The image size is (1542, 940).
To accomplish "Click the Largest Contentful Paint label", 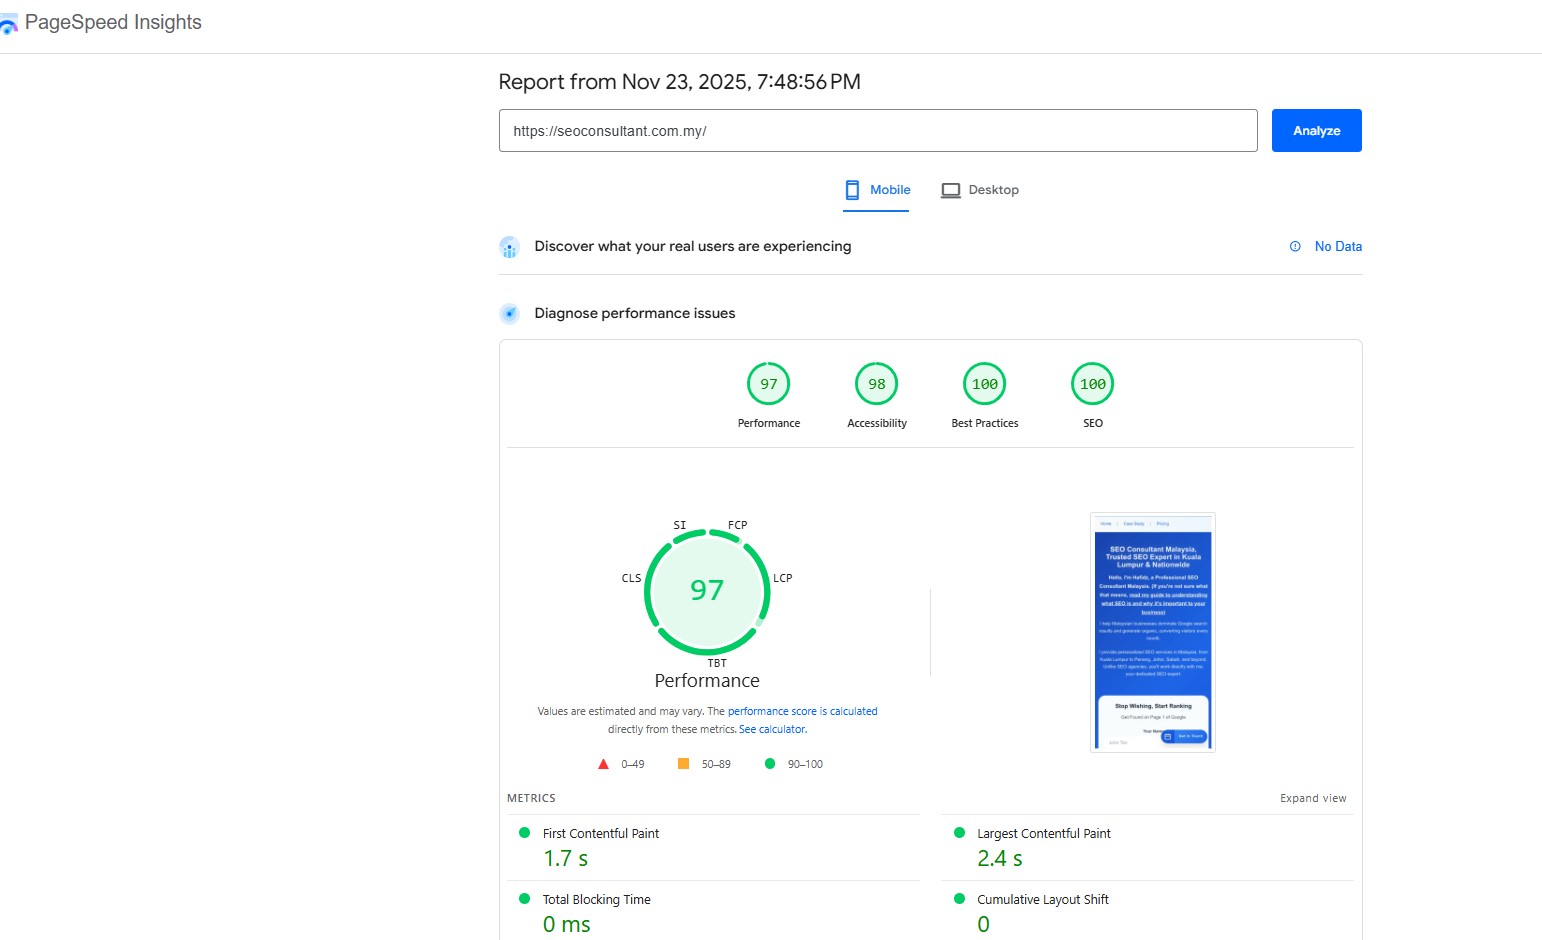I will click(1044, 833).
